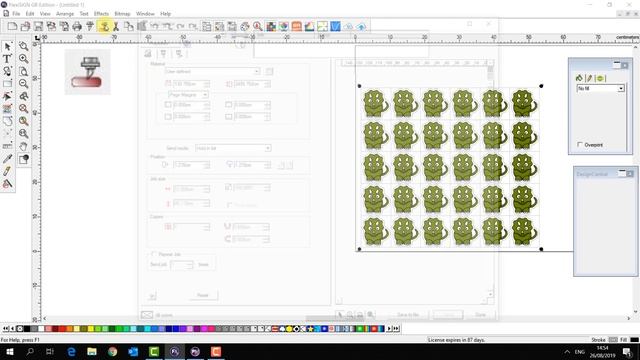
Task: Open Google Chrome from the taskbar
Action: (113, 351)
